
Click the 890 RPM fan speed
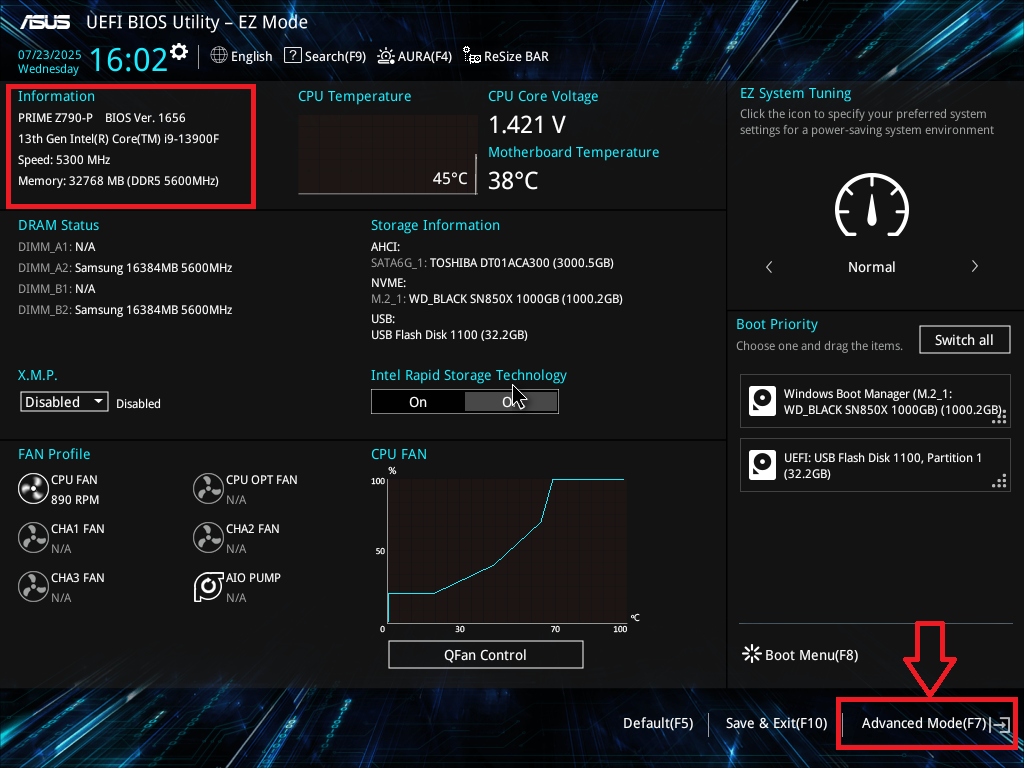75,500
